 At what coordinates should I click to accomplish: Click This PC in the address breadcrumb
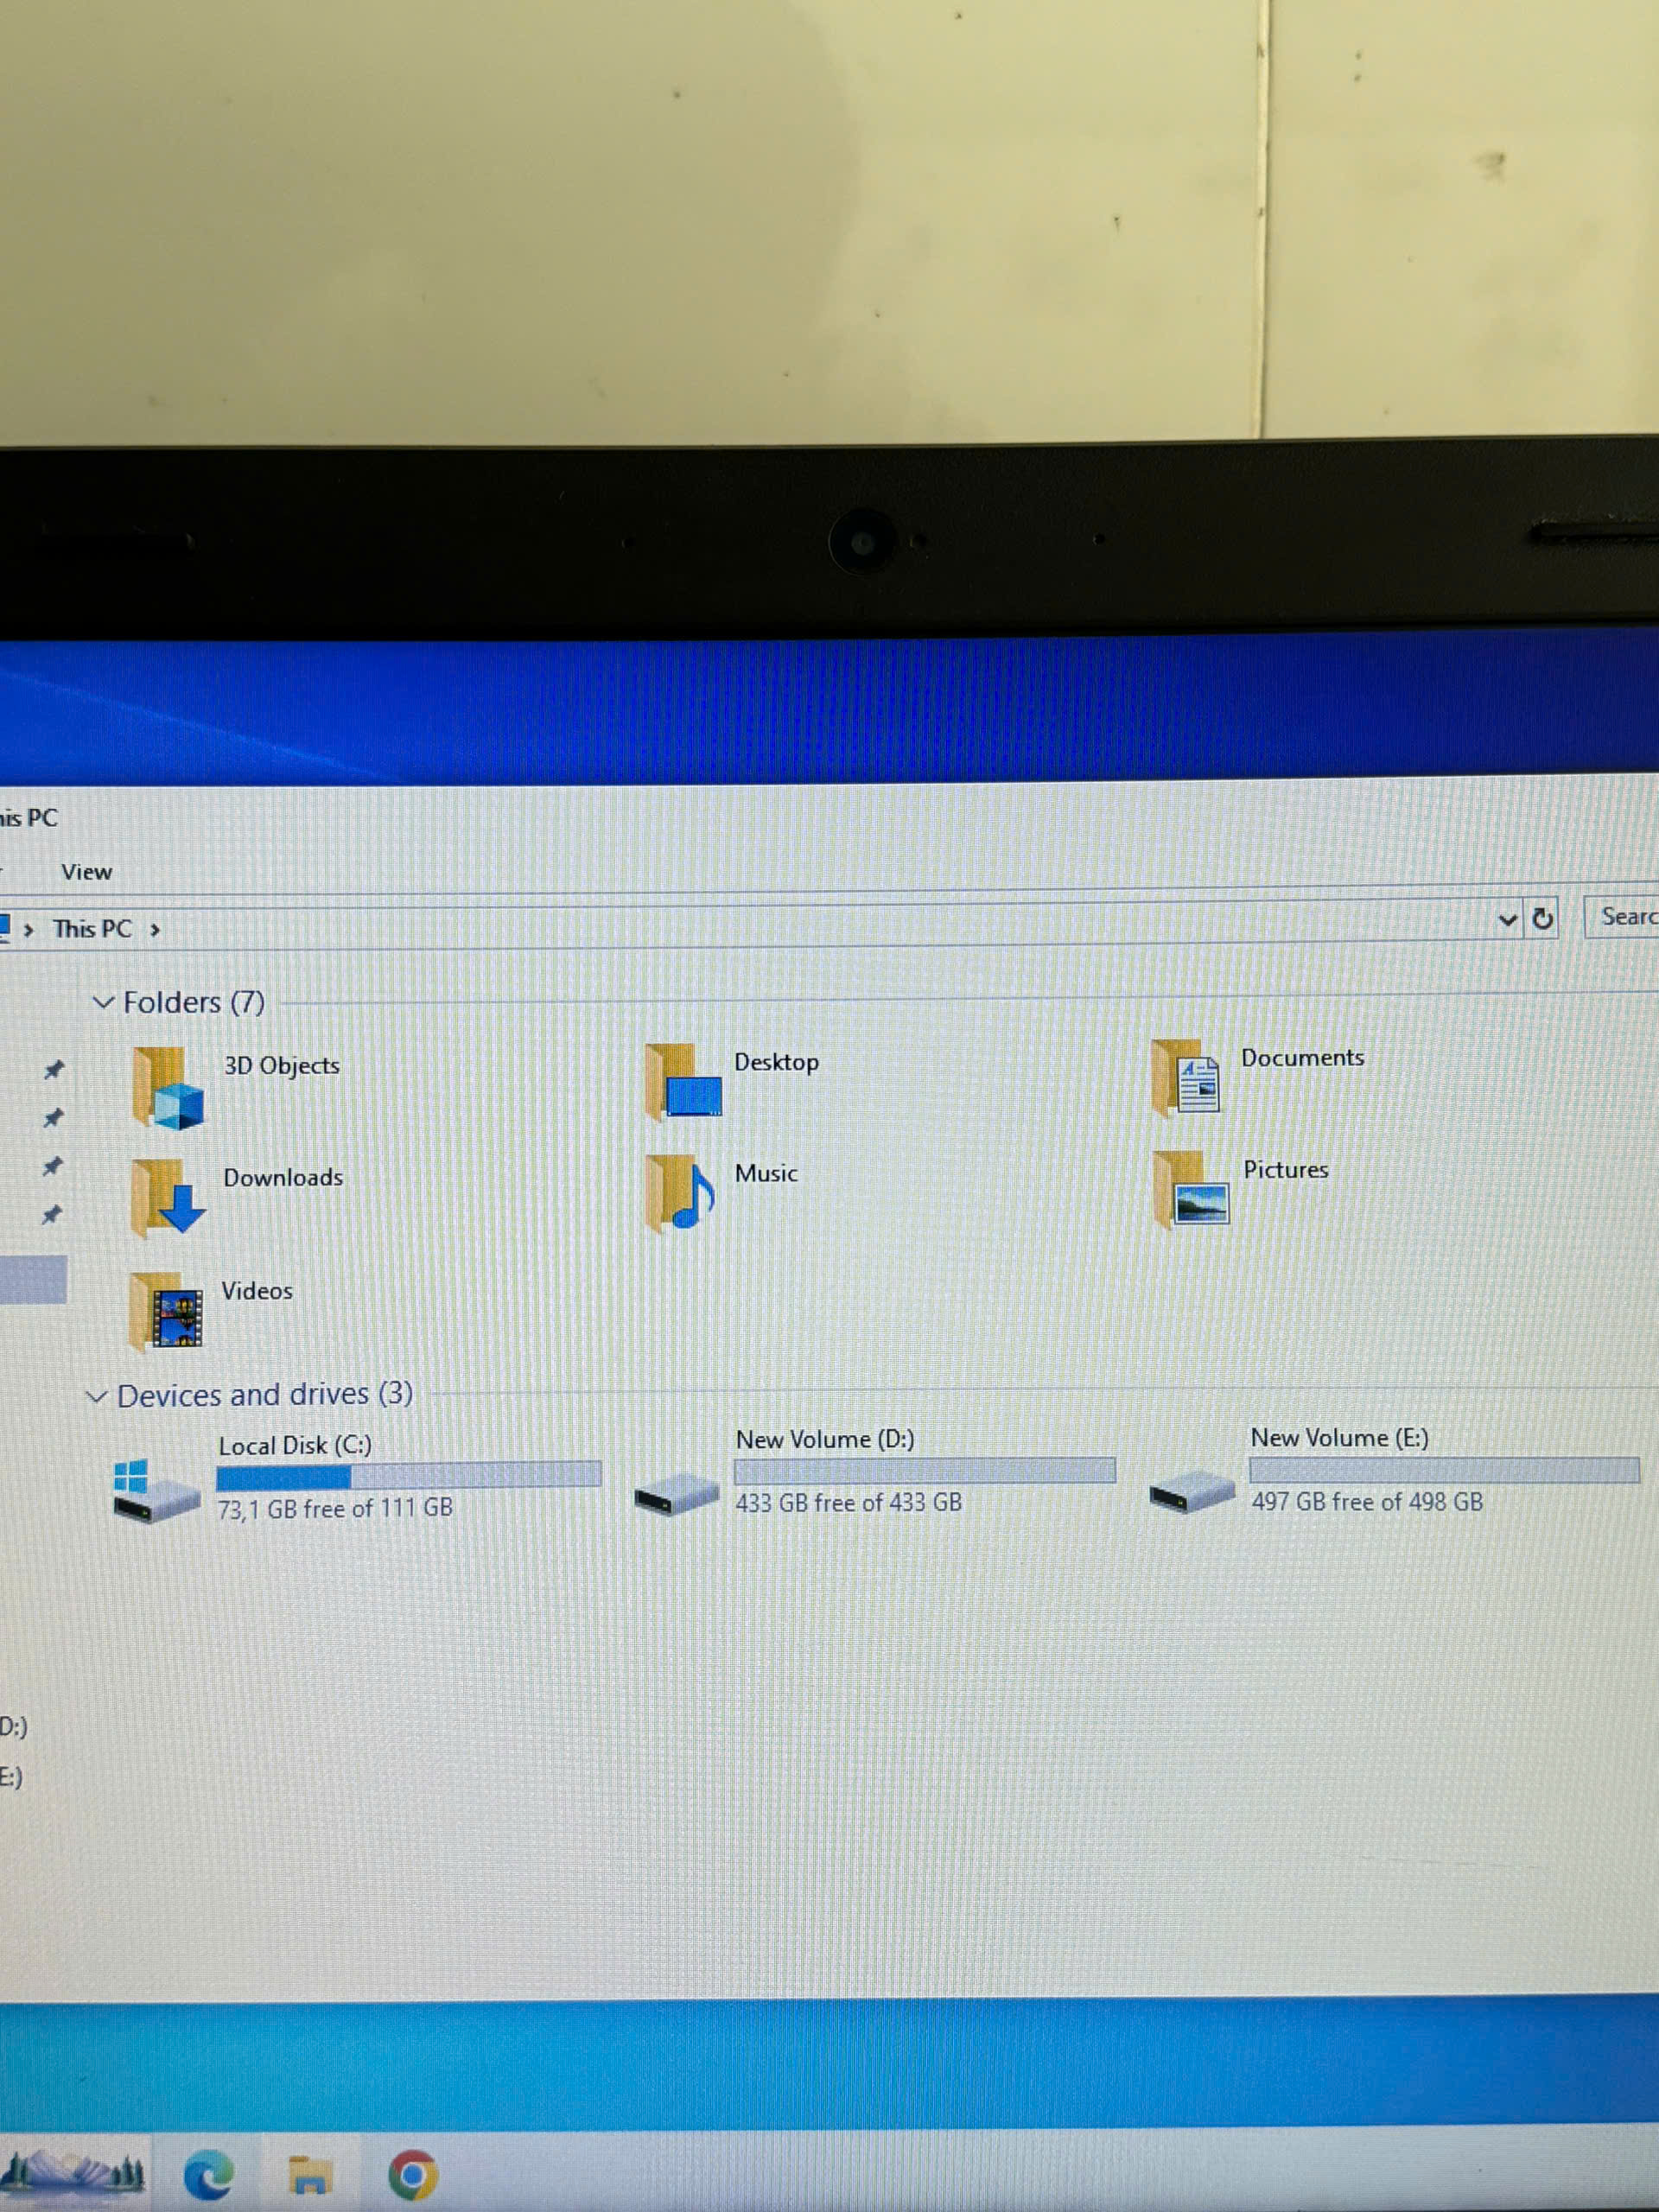tap(92, 929)
